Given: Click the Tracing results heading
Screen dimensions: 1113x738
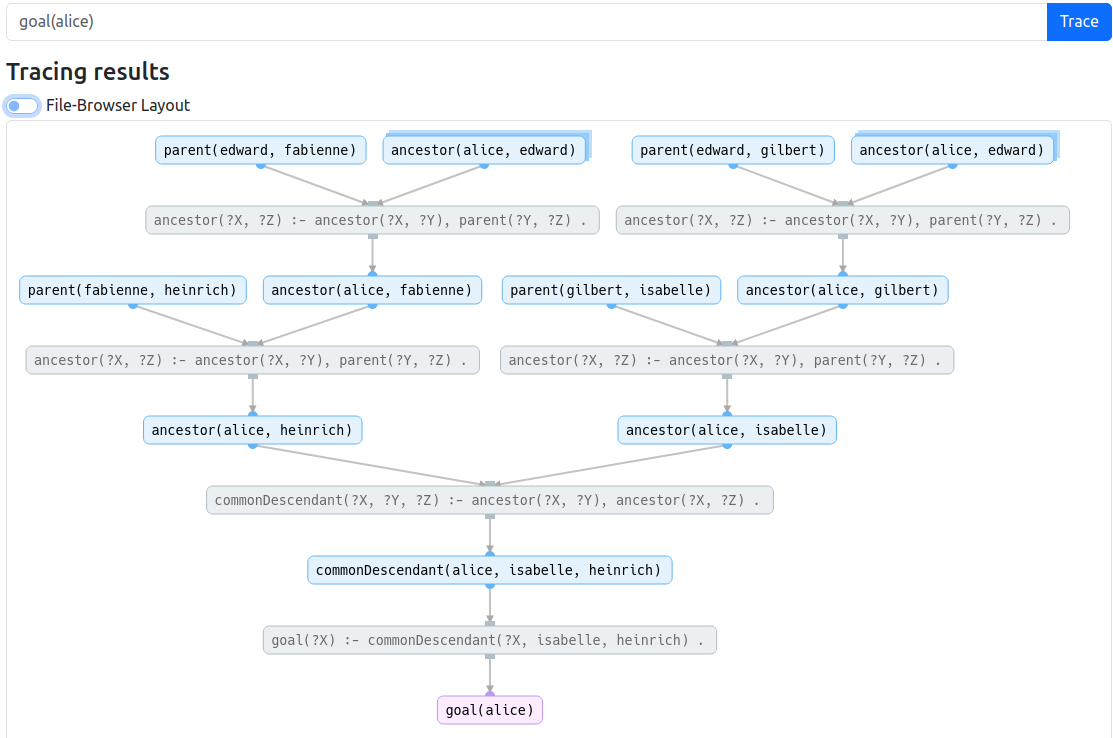Looking at the screenshot, I should point(88,72).
